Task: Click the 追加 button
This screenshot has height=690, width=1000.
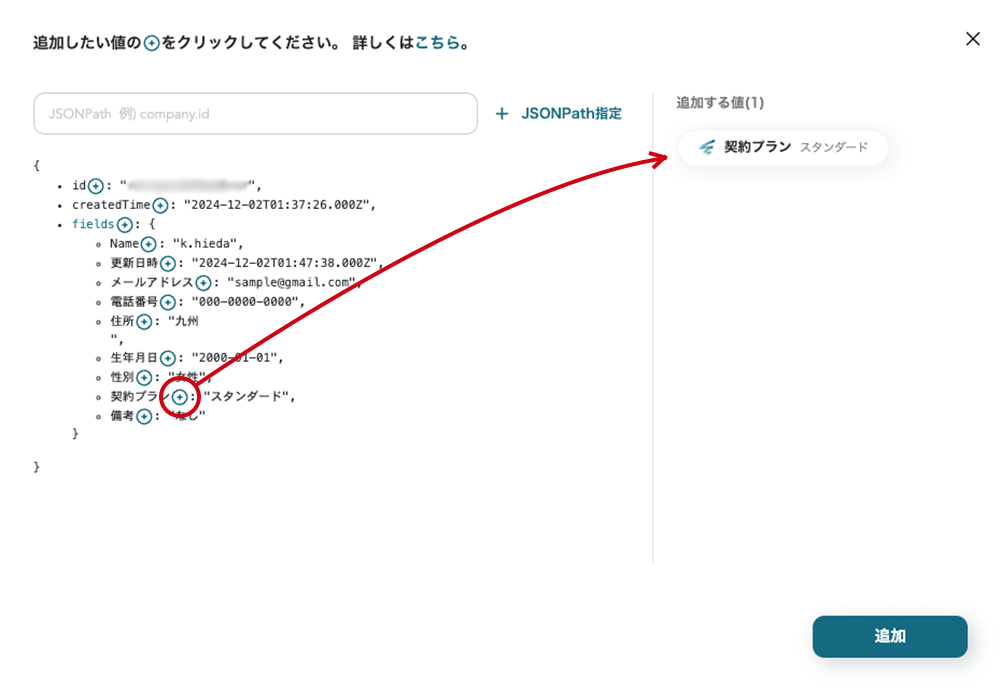Action: [890, 636]
